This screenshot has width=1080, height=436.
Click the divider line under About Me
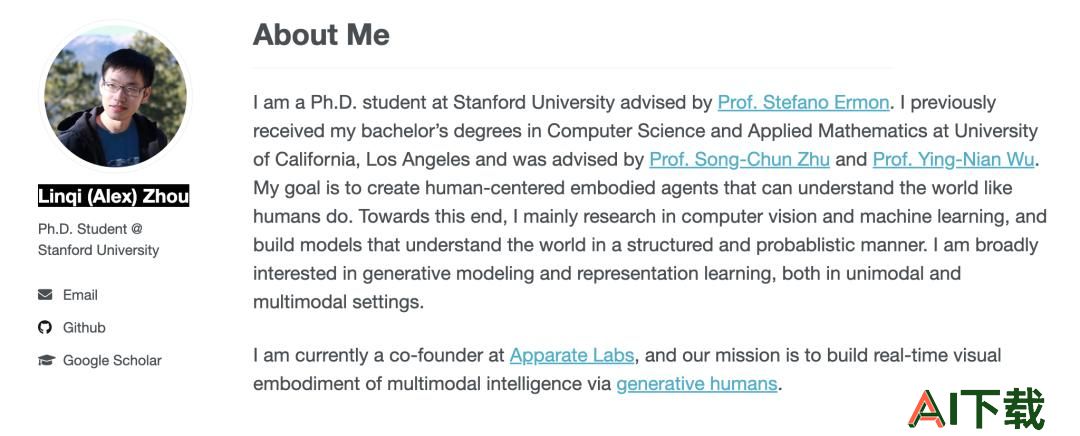coord(573,68)
